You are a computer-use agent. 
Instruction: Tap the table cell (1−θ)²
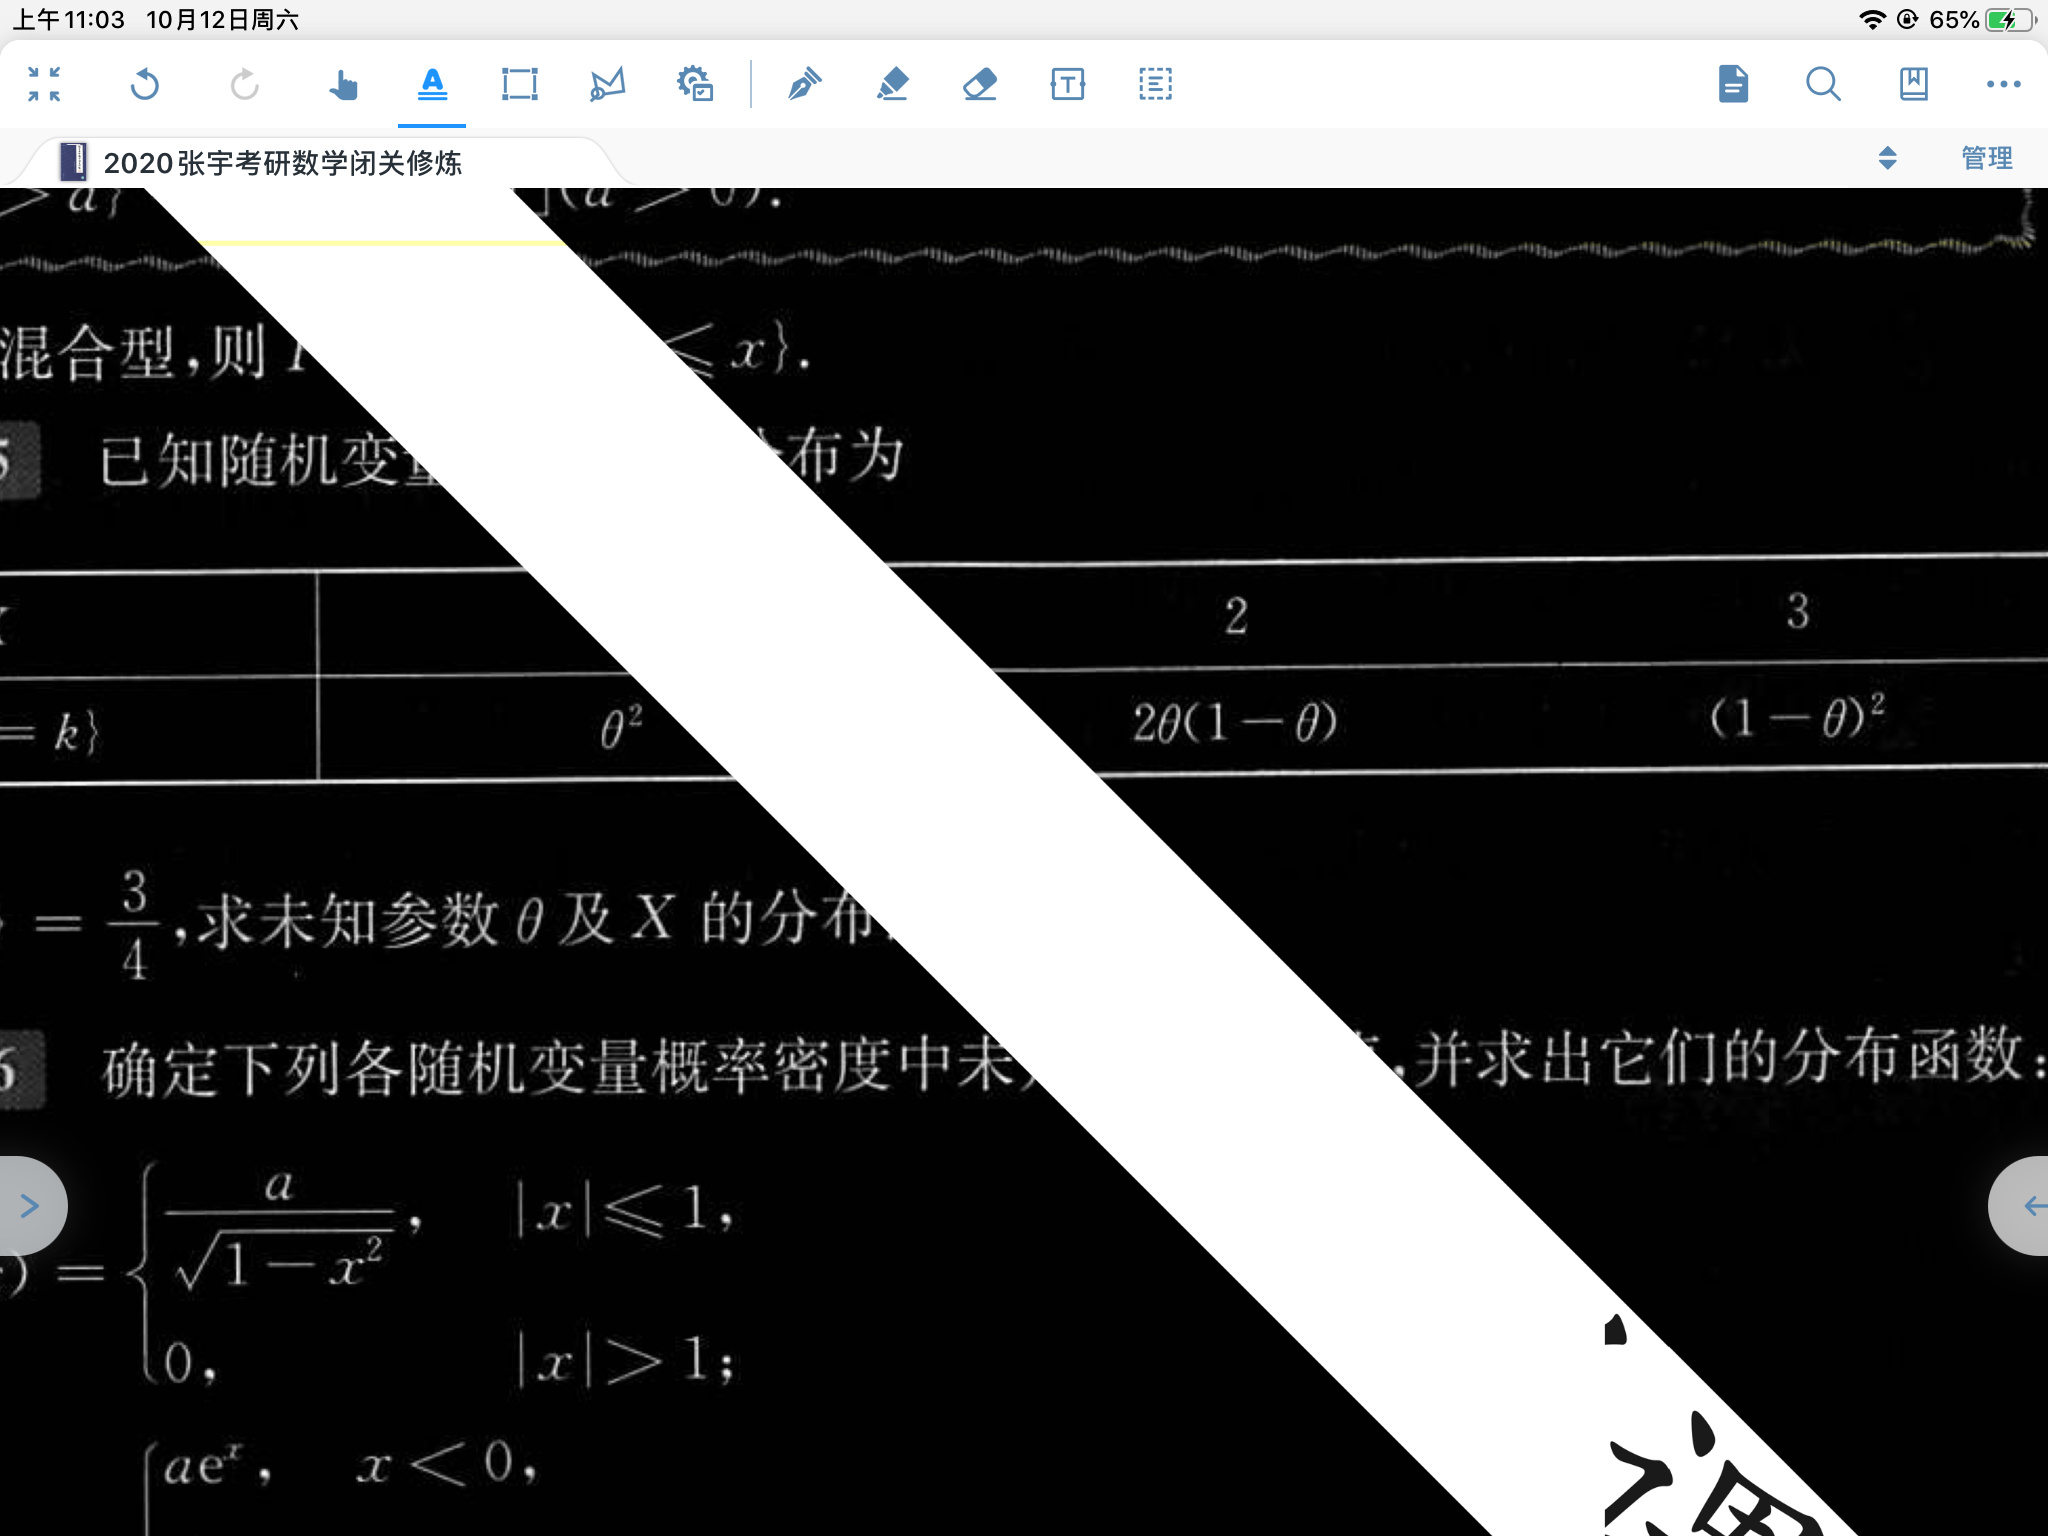1797,716
